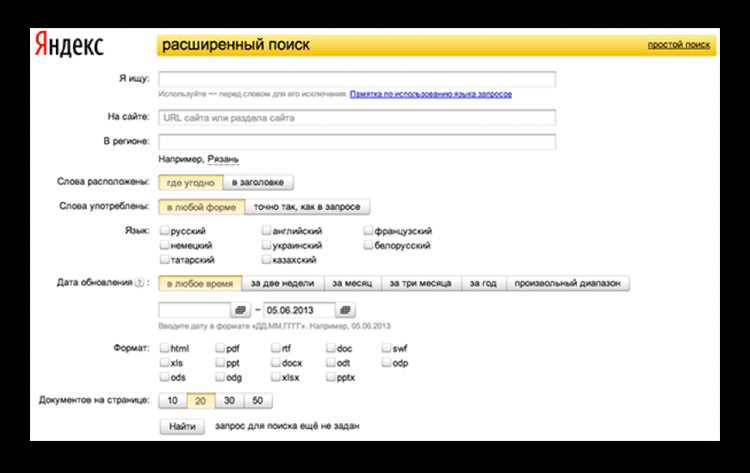Select 'за месяц' date range
The height and width of the screenshot is (473, 750).
click(x=353, y=283)
